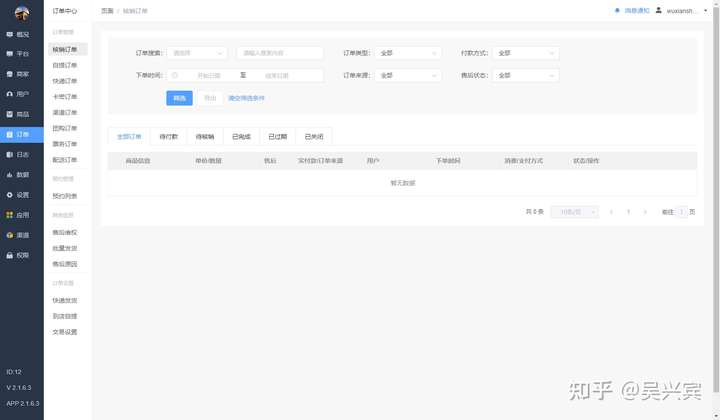Click the 页面 breadcrumb link
Viewport: 720px width, 420px height.
[x=107, y=11]
